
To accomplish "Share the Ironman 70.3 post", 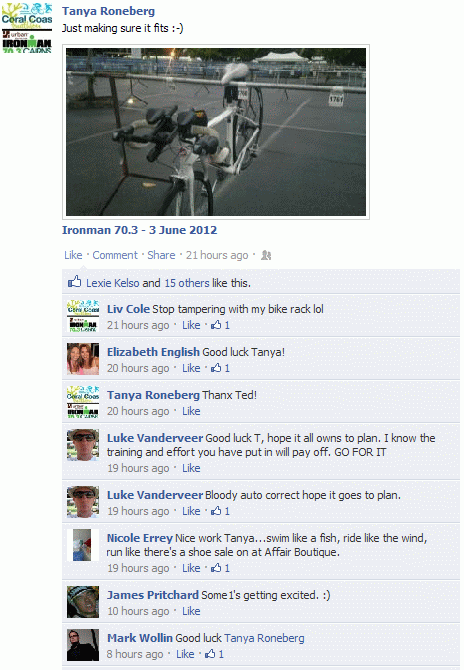I will [x=161, y=255].
